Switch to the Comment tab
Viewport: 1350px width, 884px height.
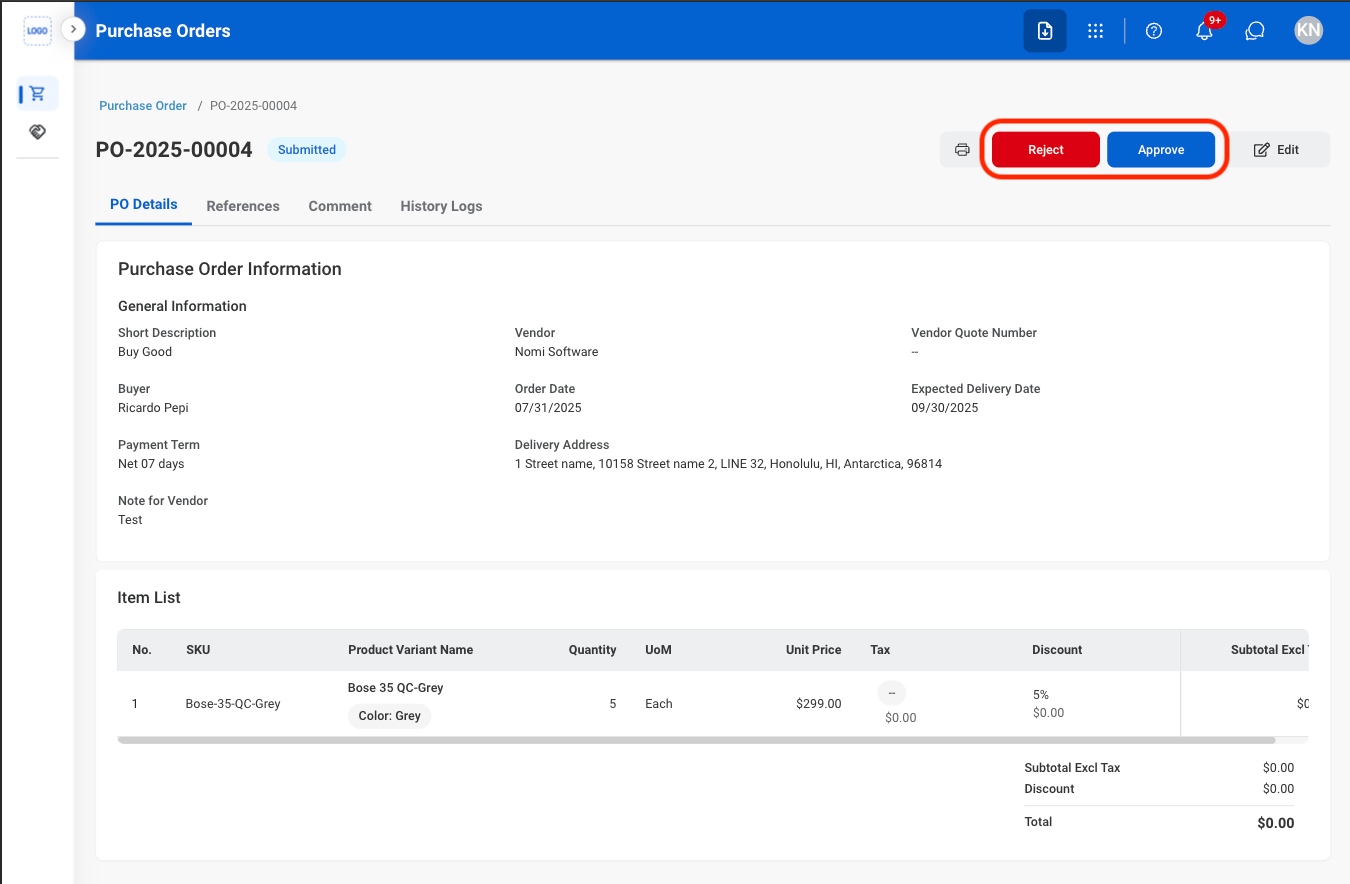340,206
